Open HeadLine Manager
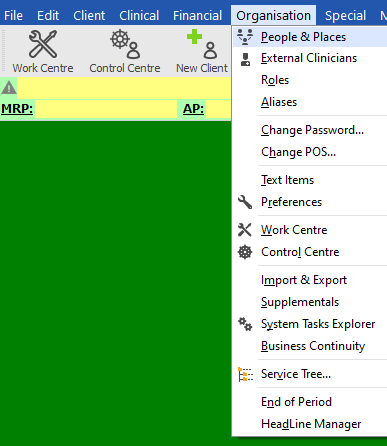This screenshot has height=446, width=387. (310, 424)
